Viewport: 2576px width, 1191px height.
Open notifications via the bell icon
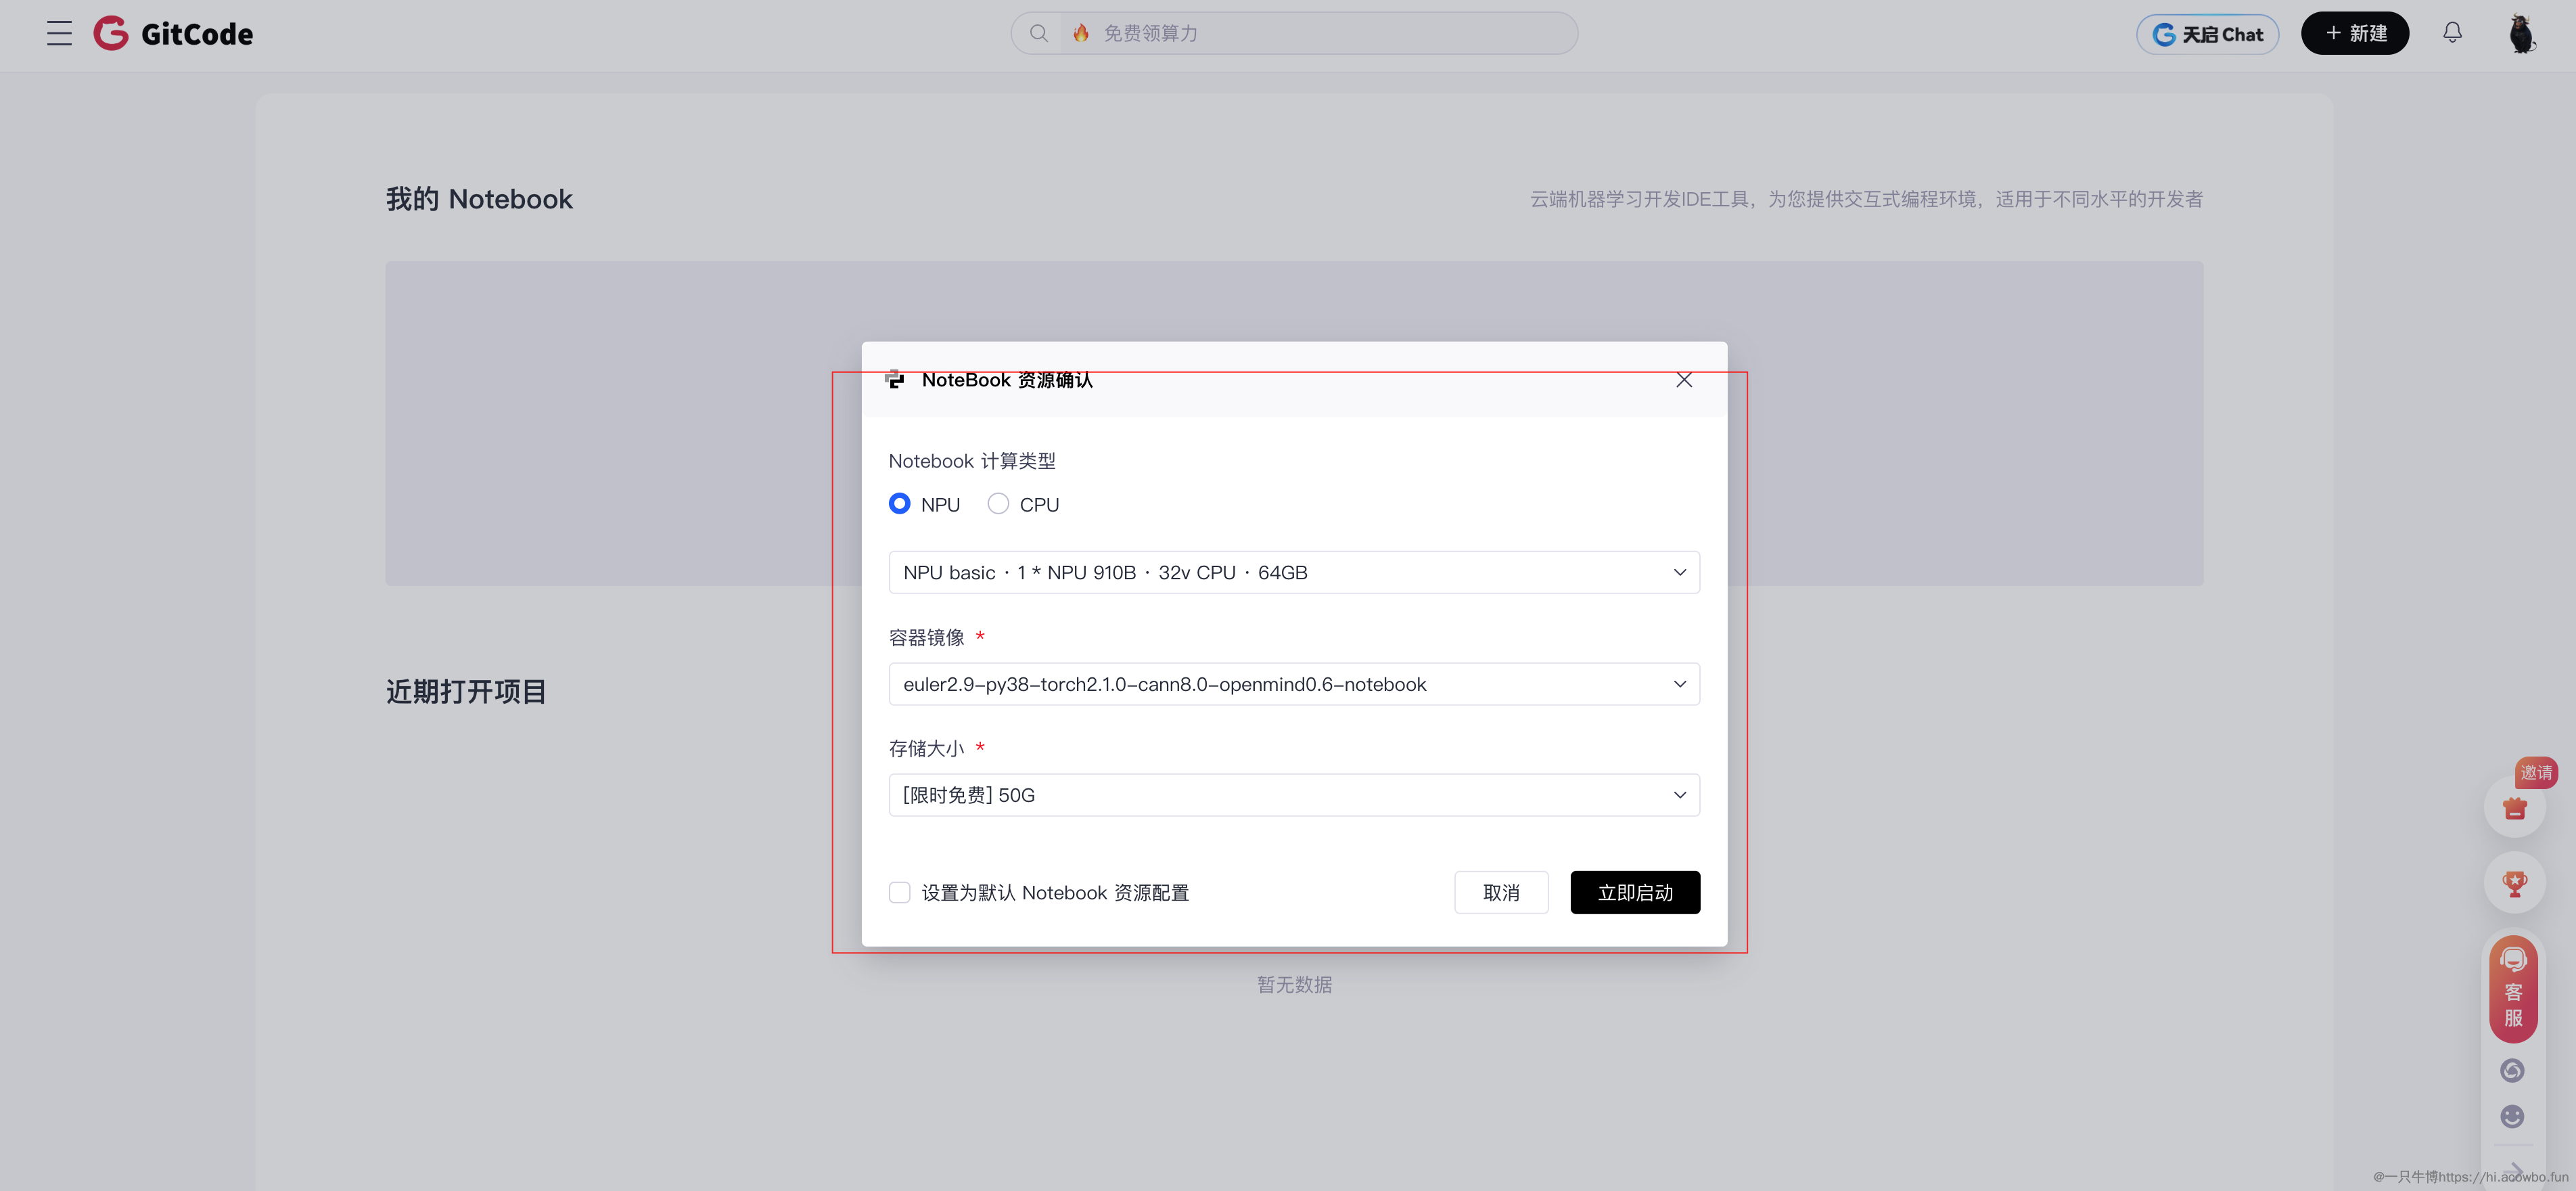pos(2452,33)
